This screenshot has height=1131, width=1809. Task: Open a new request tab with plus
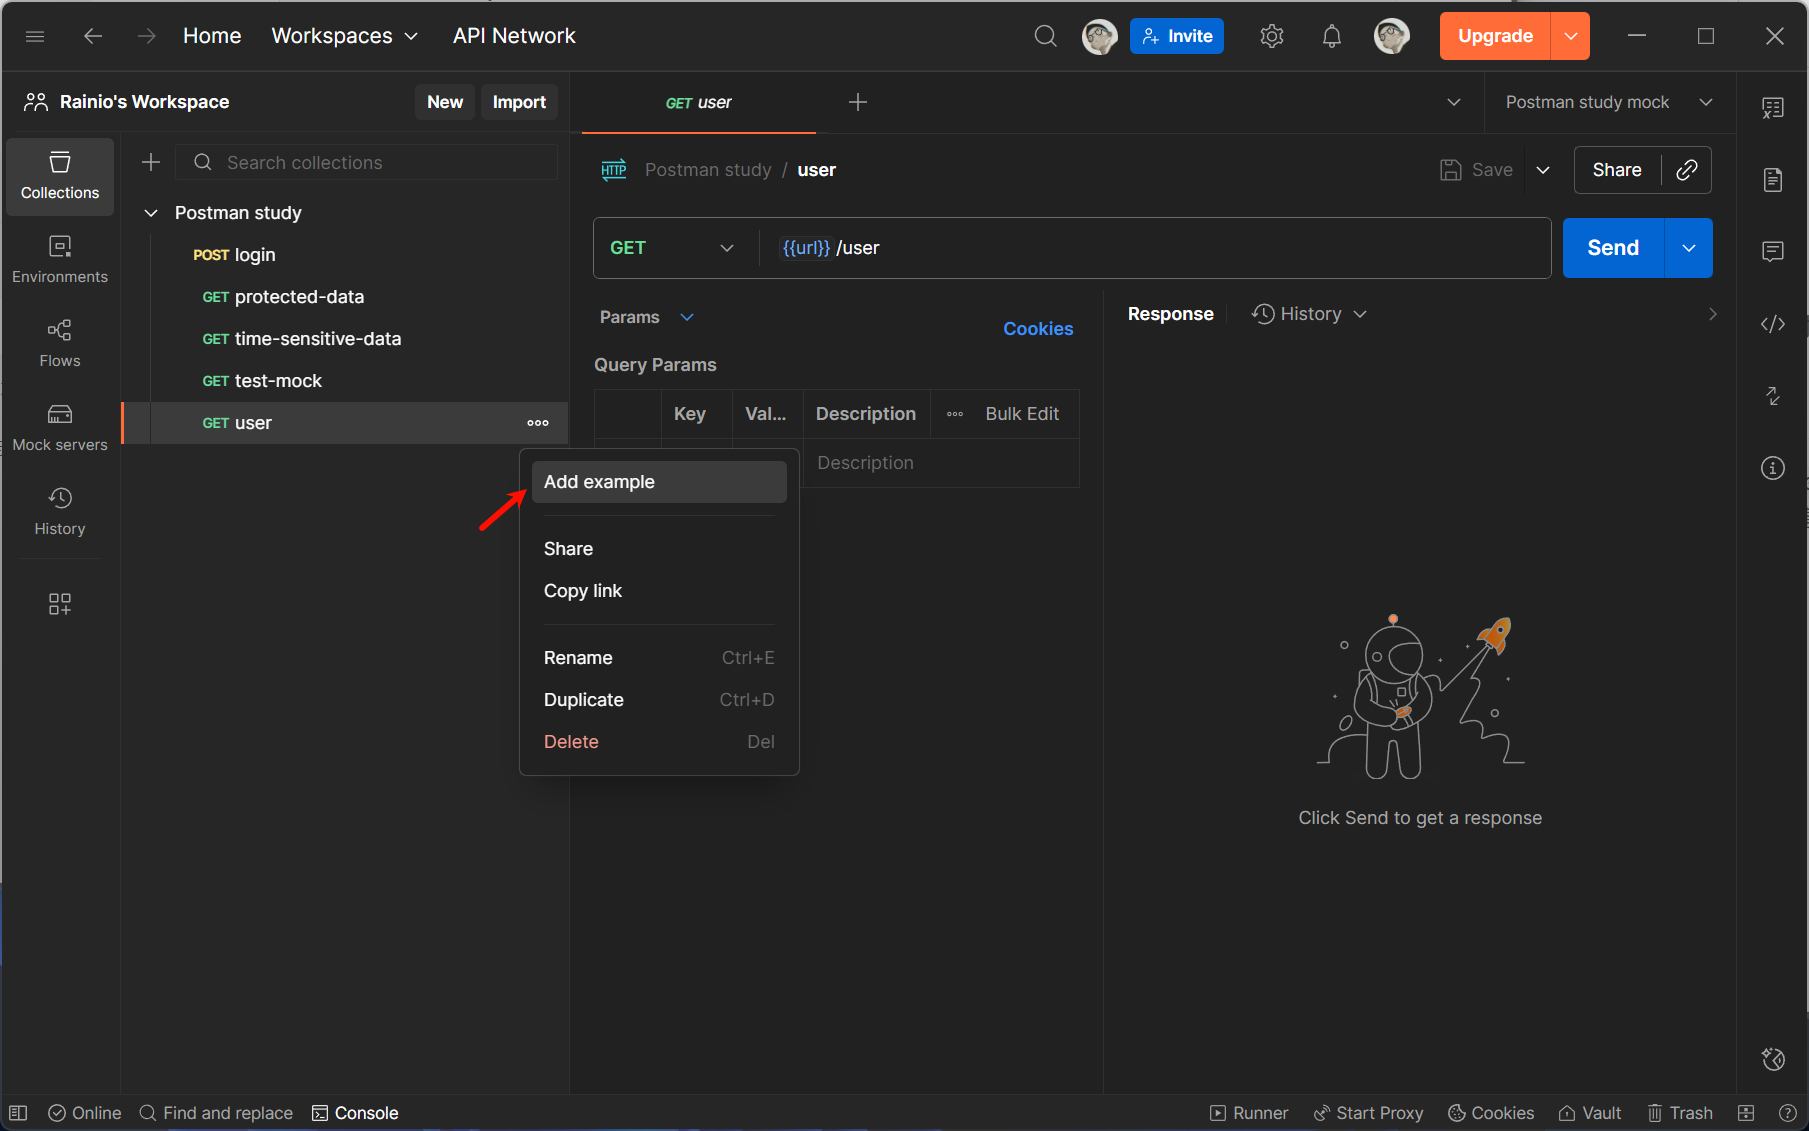pyautogui.click(x=858, y=102)
